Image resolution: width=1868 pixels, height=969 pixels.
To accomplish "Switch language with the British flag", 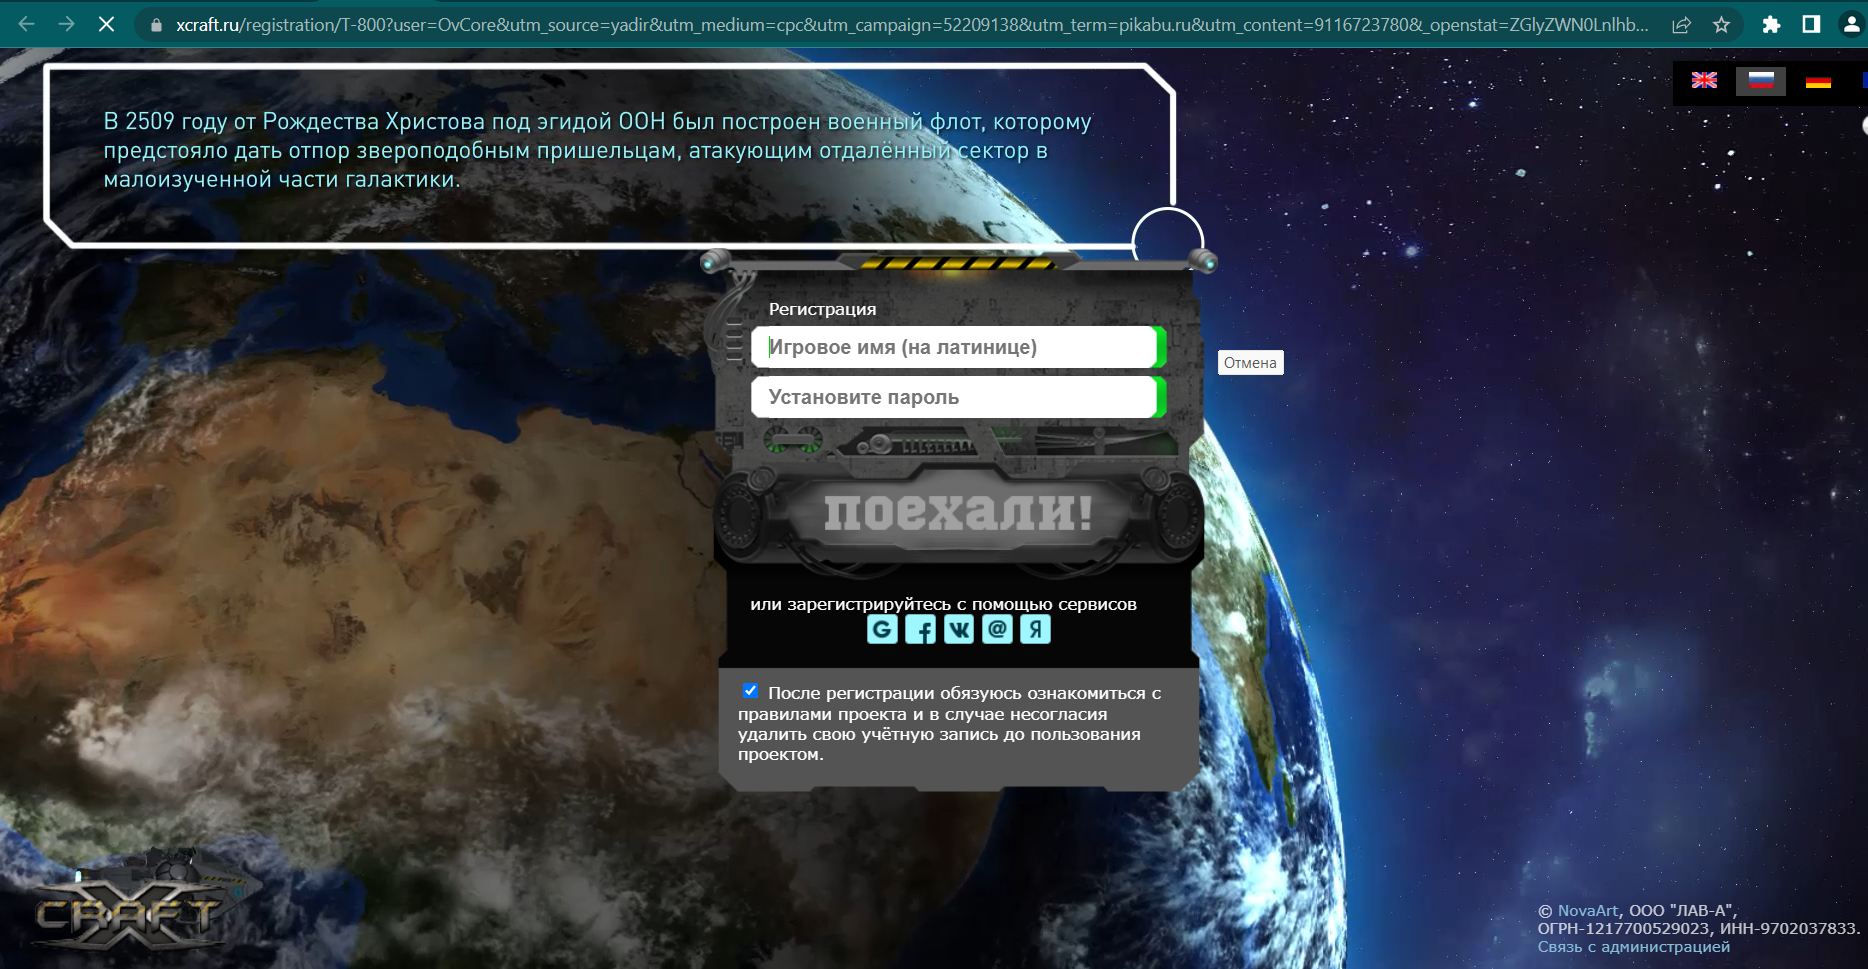I will point(1704,80).
